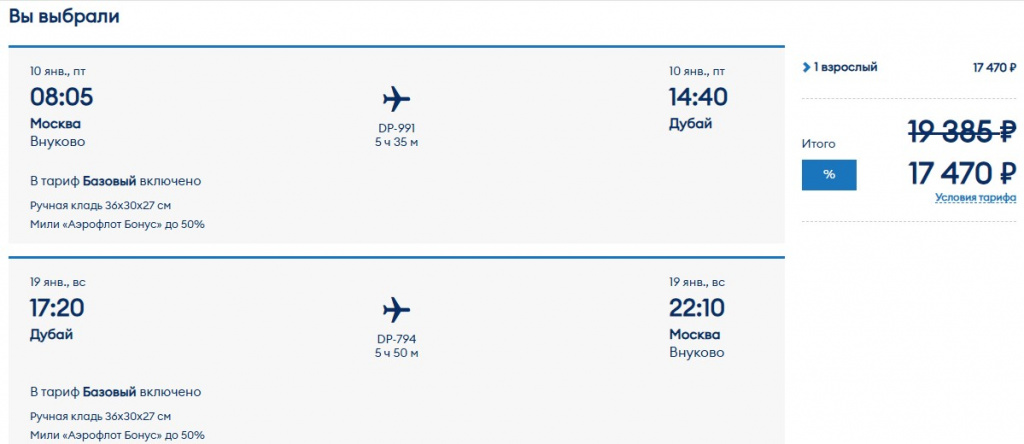Open the Условия тарифа link
This screenshot has height=444, width=1024.
pyautogui.click(x=975, y=197)
